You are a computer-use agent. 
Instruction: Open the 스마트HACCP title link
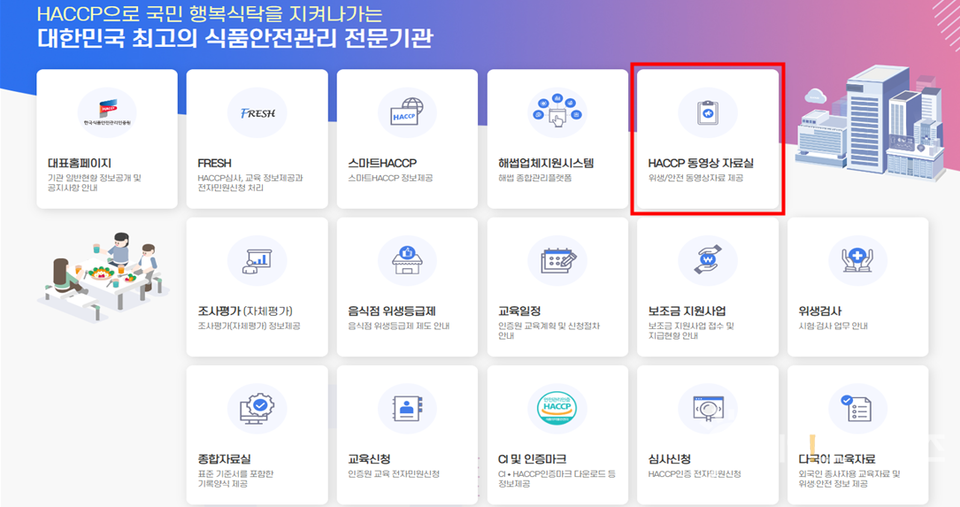click(x=382, y=163)
